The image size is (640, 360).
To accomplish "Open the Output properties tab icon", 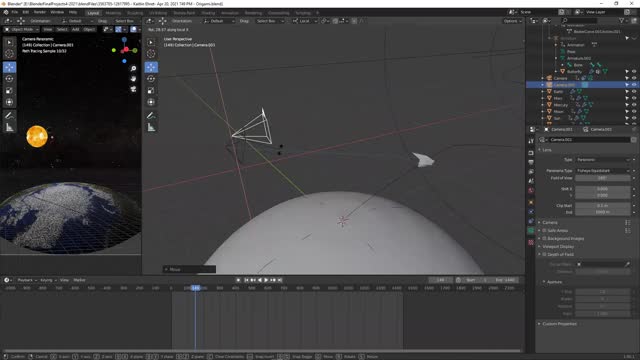I will [531, 162].
